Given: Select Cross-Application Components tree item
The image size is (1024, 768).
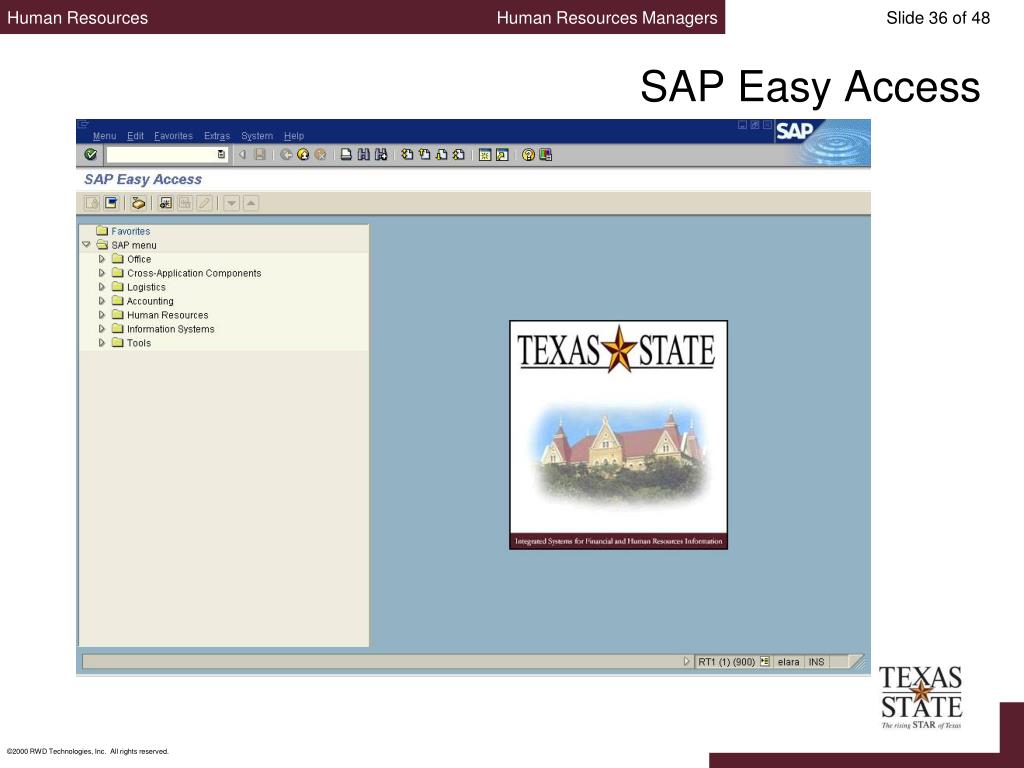Looking at the screenshot, I should click(194, 273).
